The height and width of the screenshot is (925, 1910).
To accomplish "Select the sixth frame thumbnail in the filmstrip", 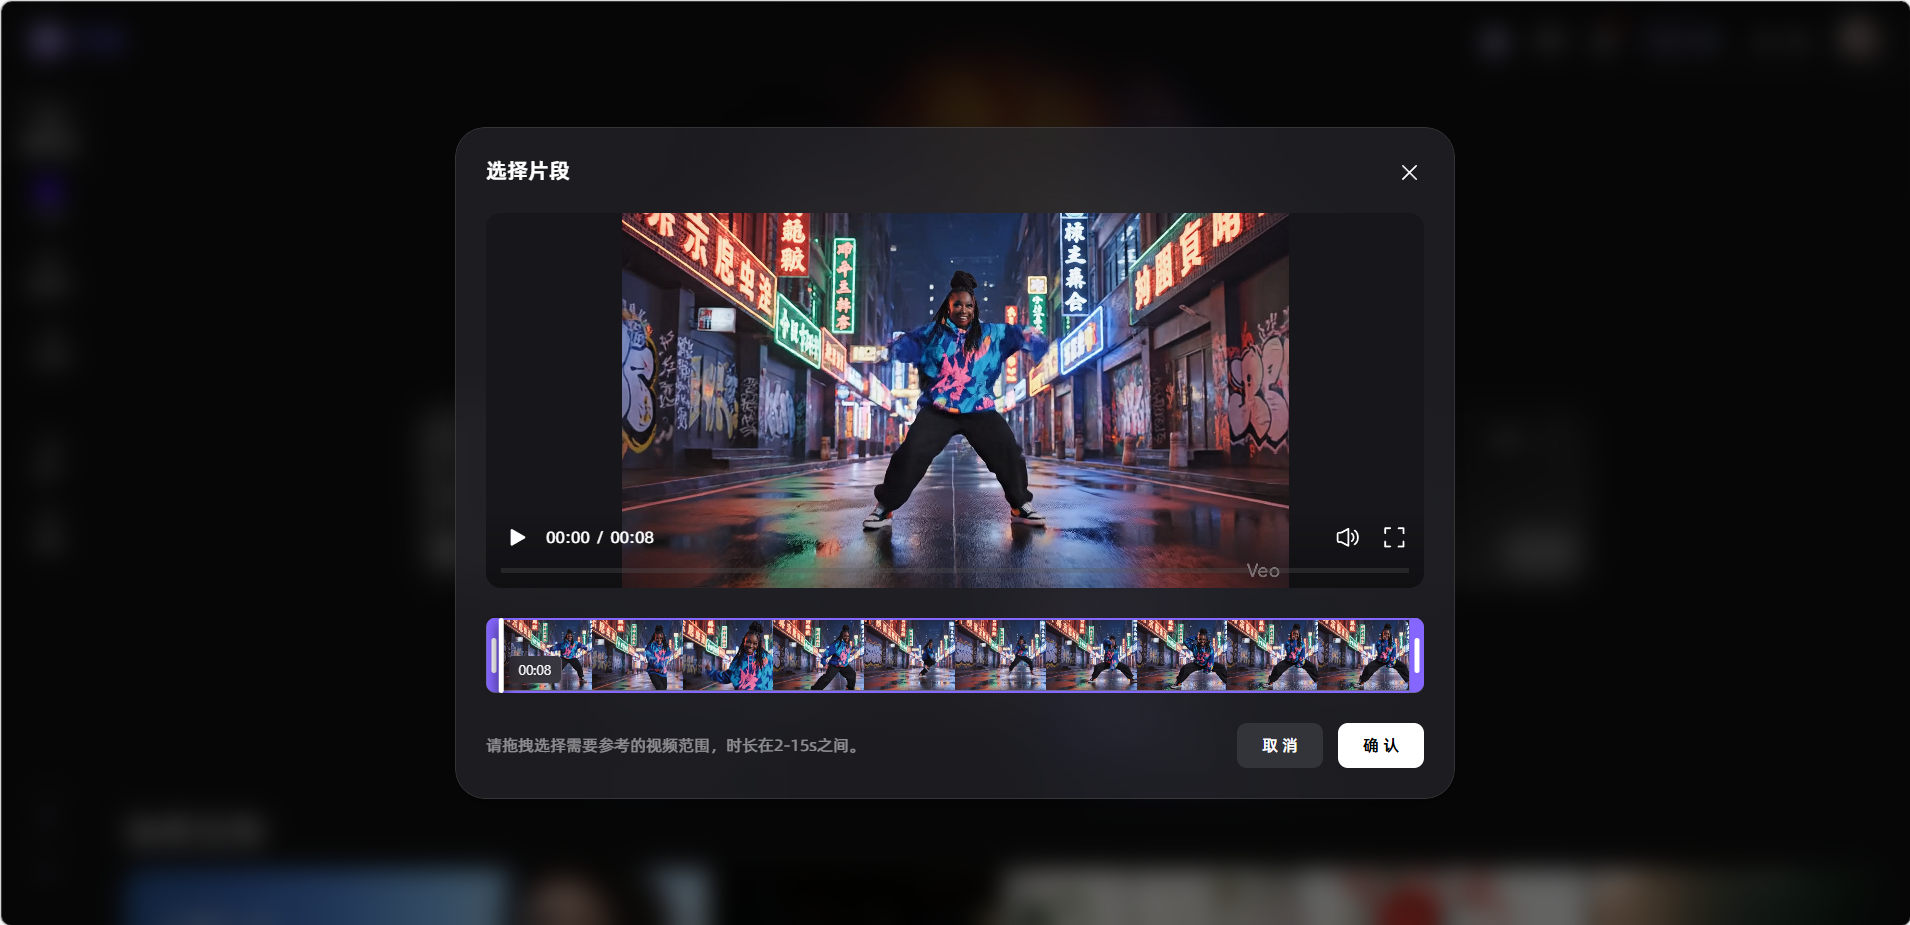I will 1000,656.
